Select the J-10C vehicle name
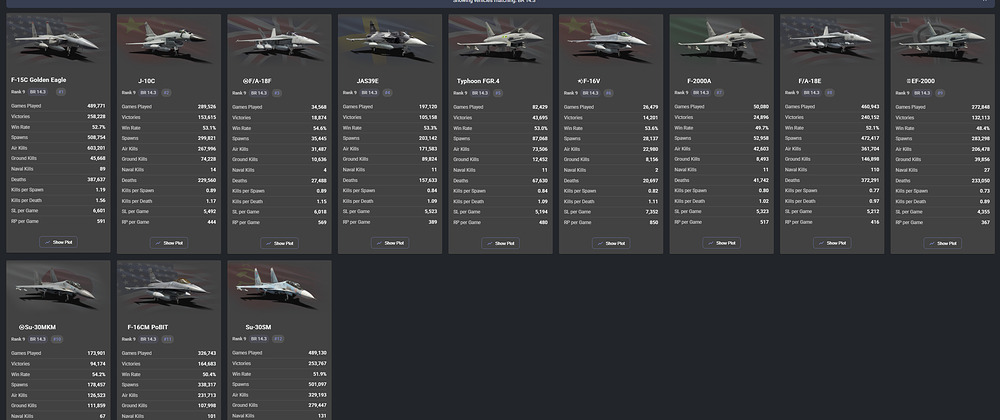Viewport: 1000px width, 420px height. 147,81
